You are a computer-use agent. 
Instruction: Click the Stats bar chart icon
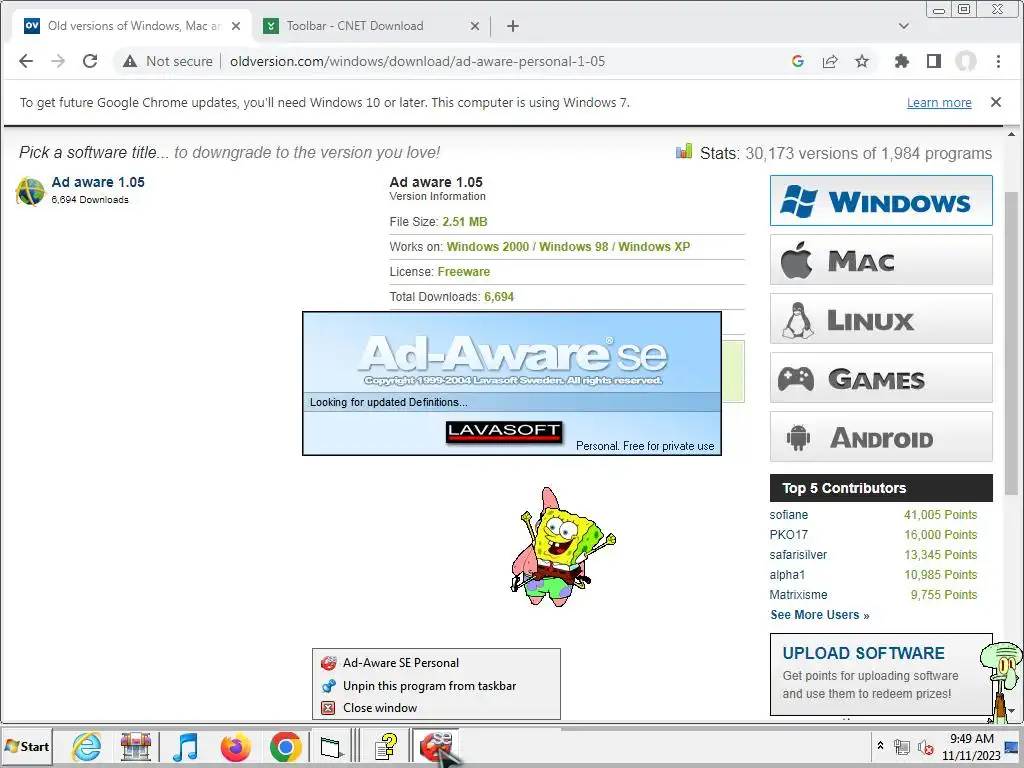684,152
